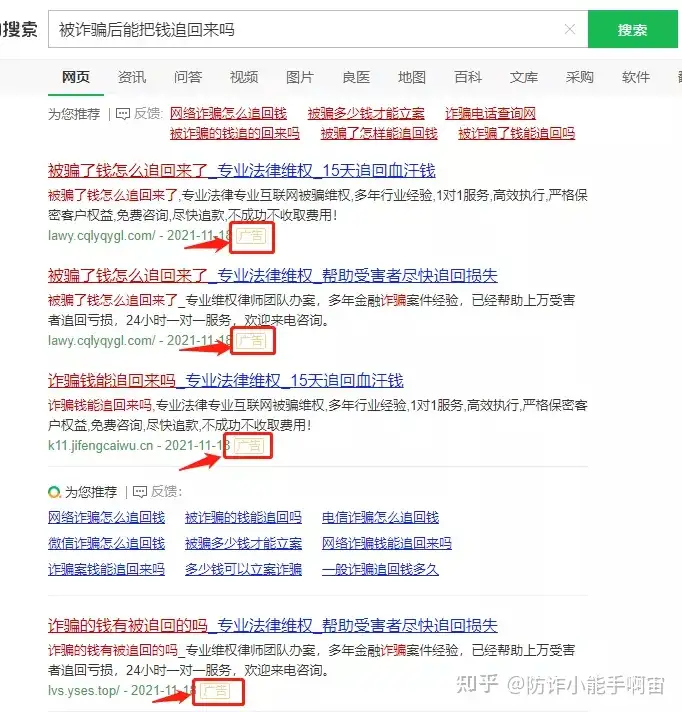Open the 百科 tab
Viewport: 682px width, 712px height.
[x=468, y=77]
